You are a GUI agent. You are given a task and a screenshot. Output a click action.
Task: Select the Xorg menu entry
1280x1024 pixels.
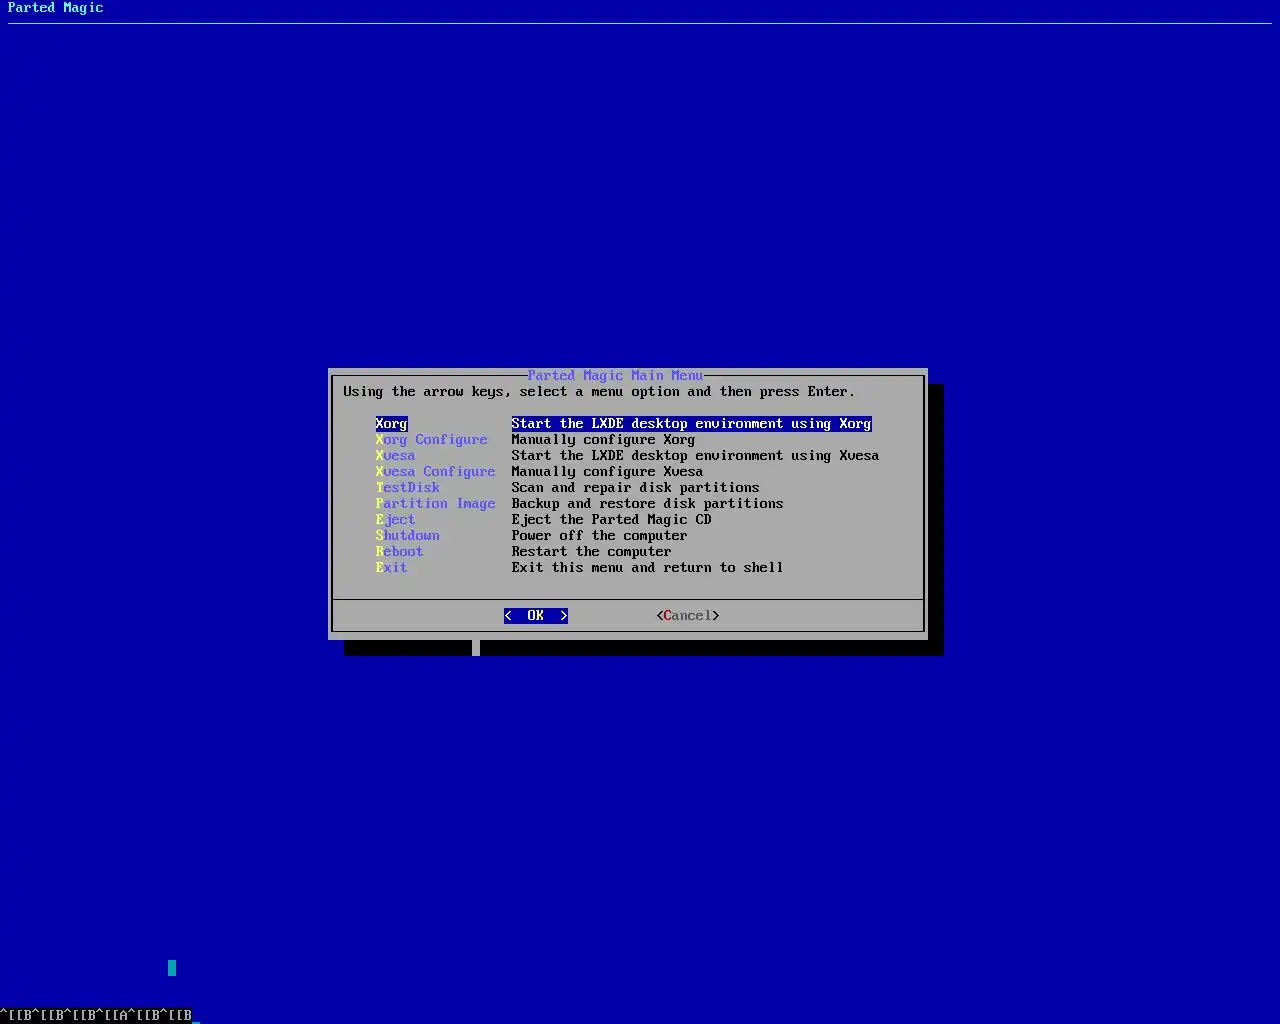[391, 424]
